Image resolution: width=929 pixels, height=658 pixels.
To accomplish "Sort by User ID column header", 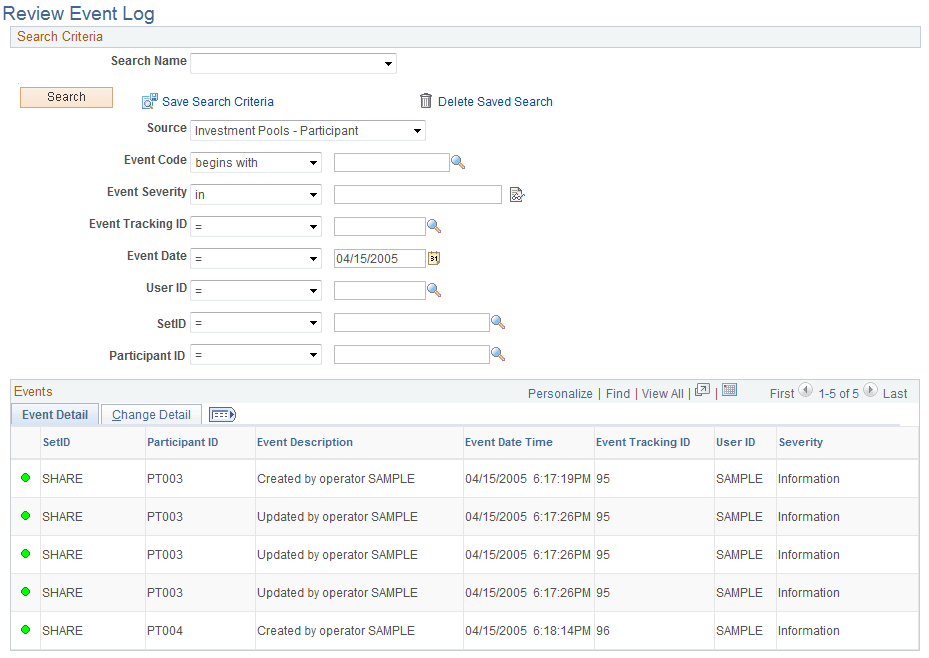I will pos(735,442).
